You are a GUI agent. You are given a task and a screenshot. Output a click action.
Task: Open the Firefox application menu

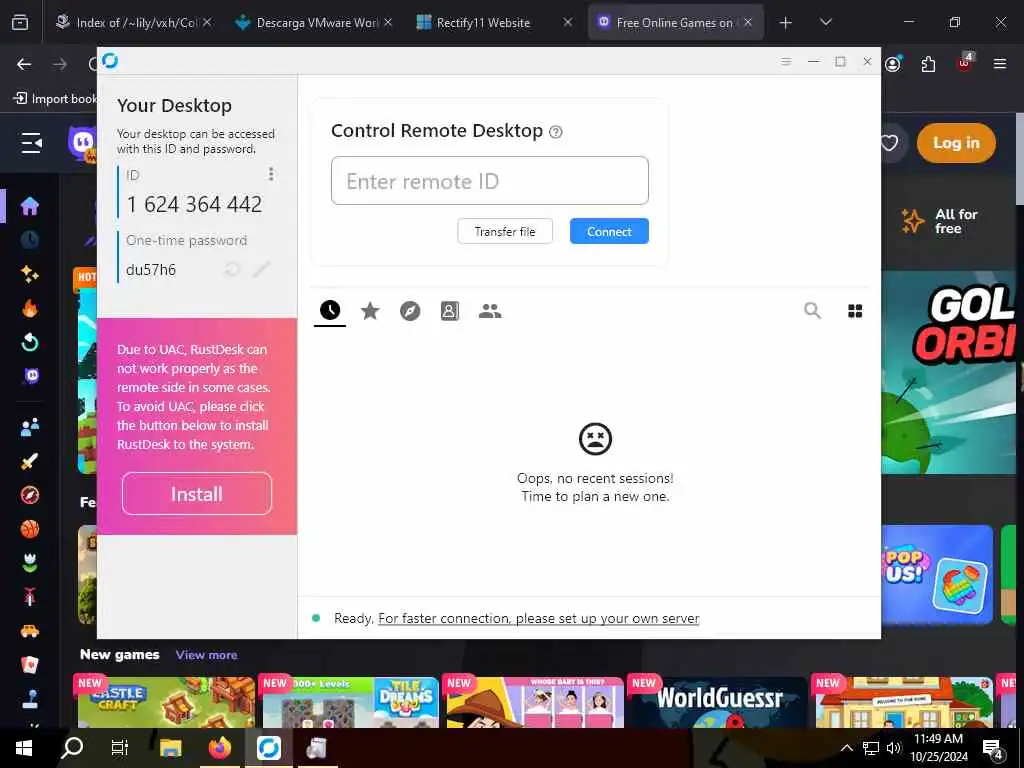click(1000, 64)
